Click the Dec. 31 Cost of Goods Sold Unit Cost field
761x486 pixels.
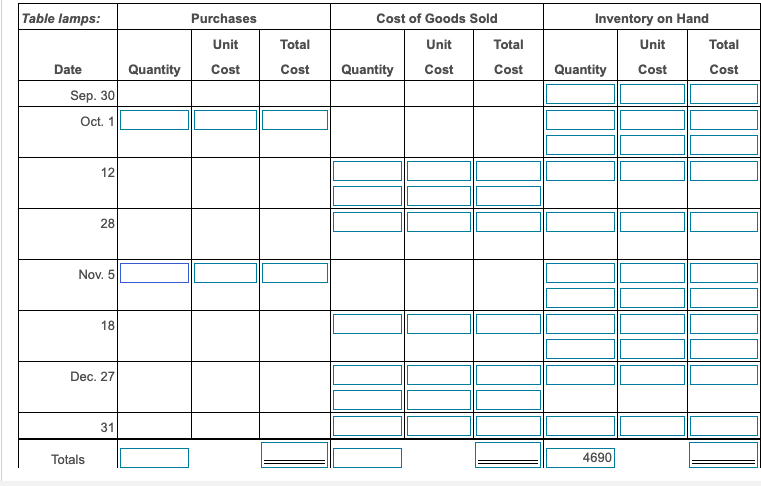click(439, 426)
